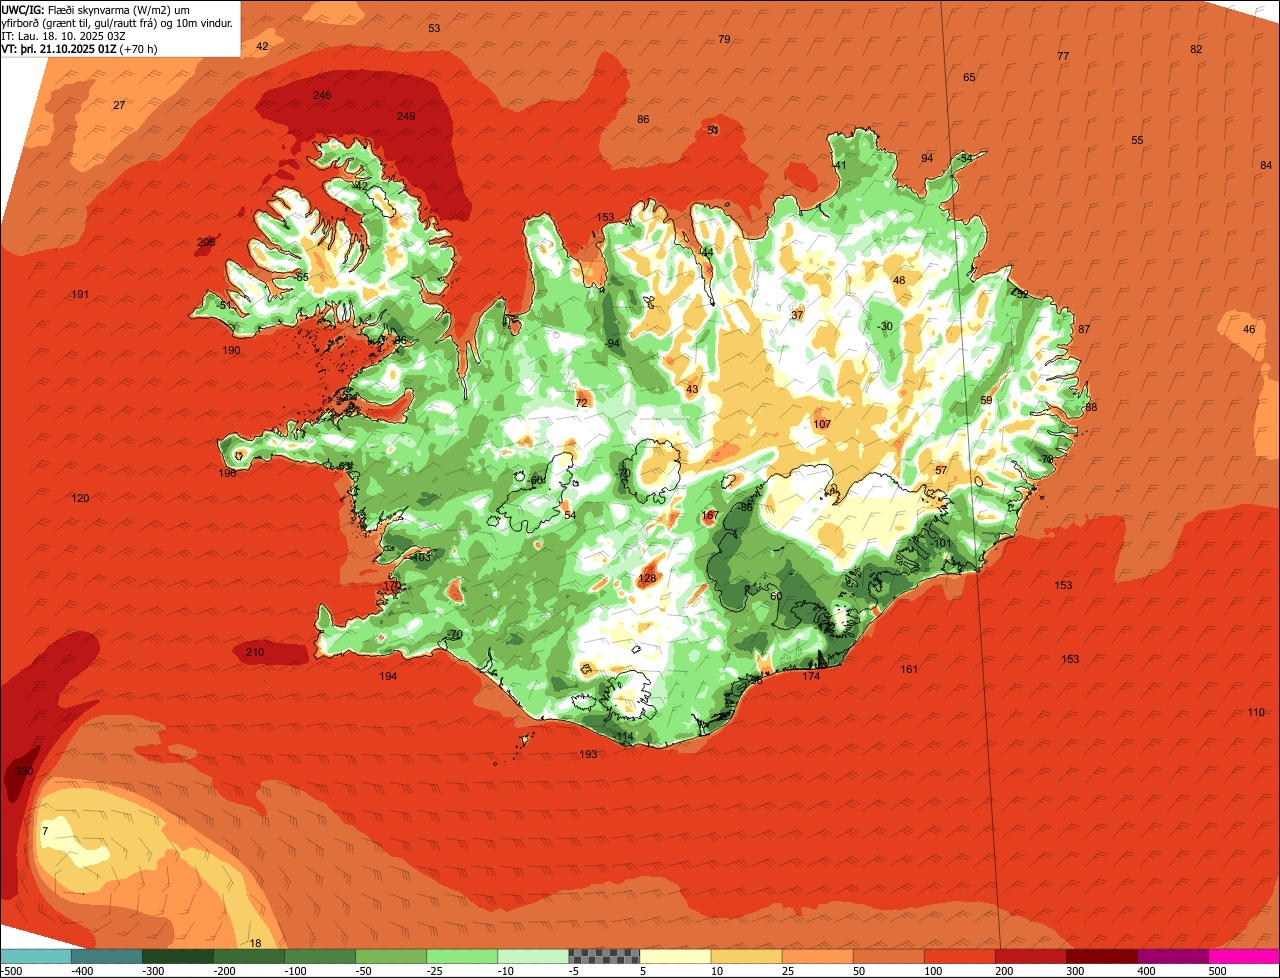
Task: Click the value '210' in the dark red patch
Action: click(x=255, y=653)
